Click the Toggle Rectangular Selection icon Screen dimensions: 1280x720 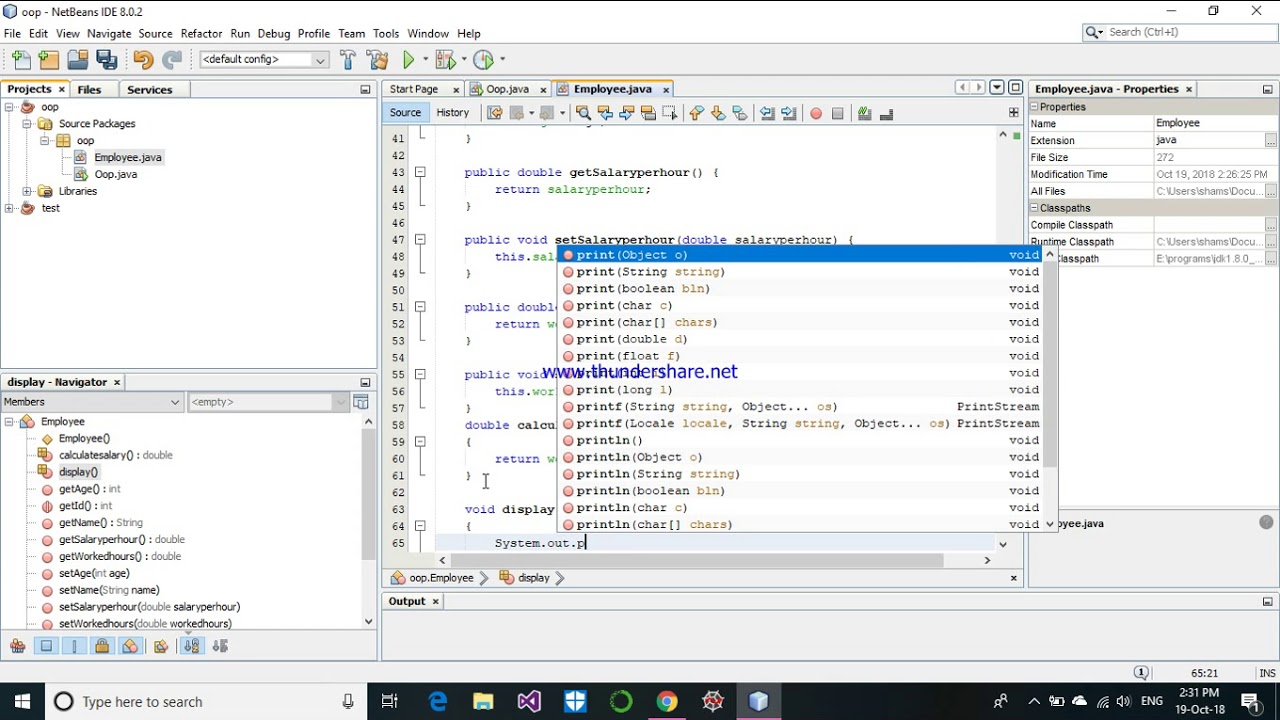pyautogui.click(x=669, y=113)
